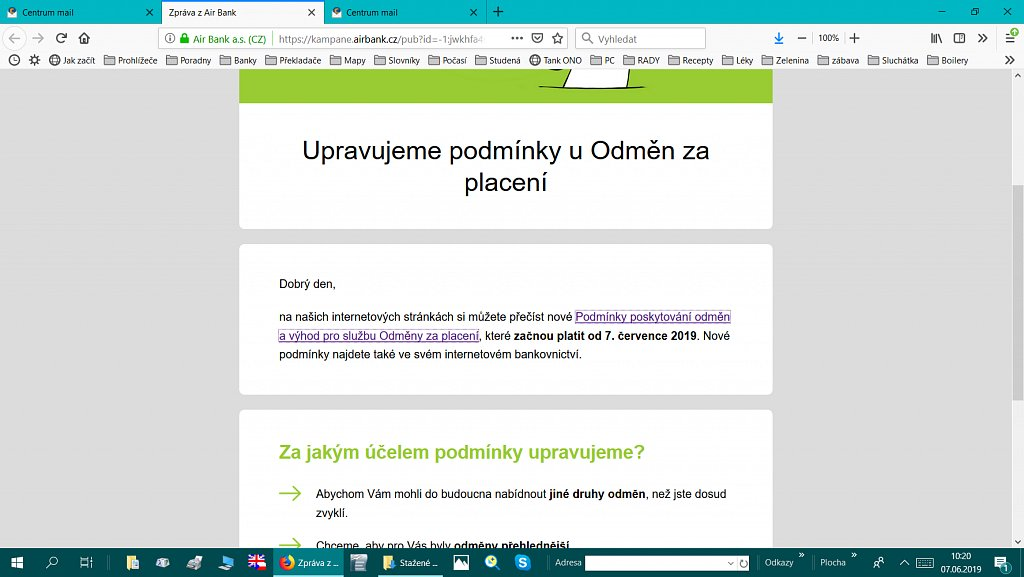The height and width of the screenshot is (577, 1024).
Task: Open Task View on the taskbar
Action: pos(86,563)
